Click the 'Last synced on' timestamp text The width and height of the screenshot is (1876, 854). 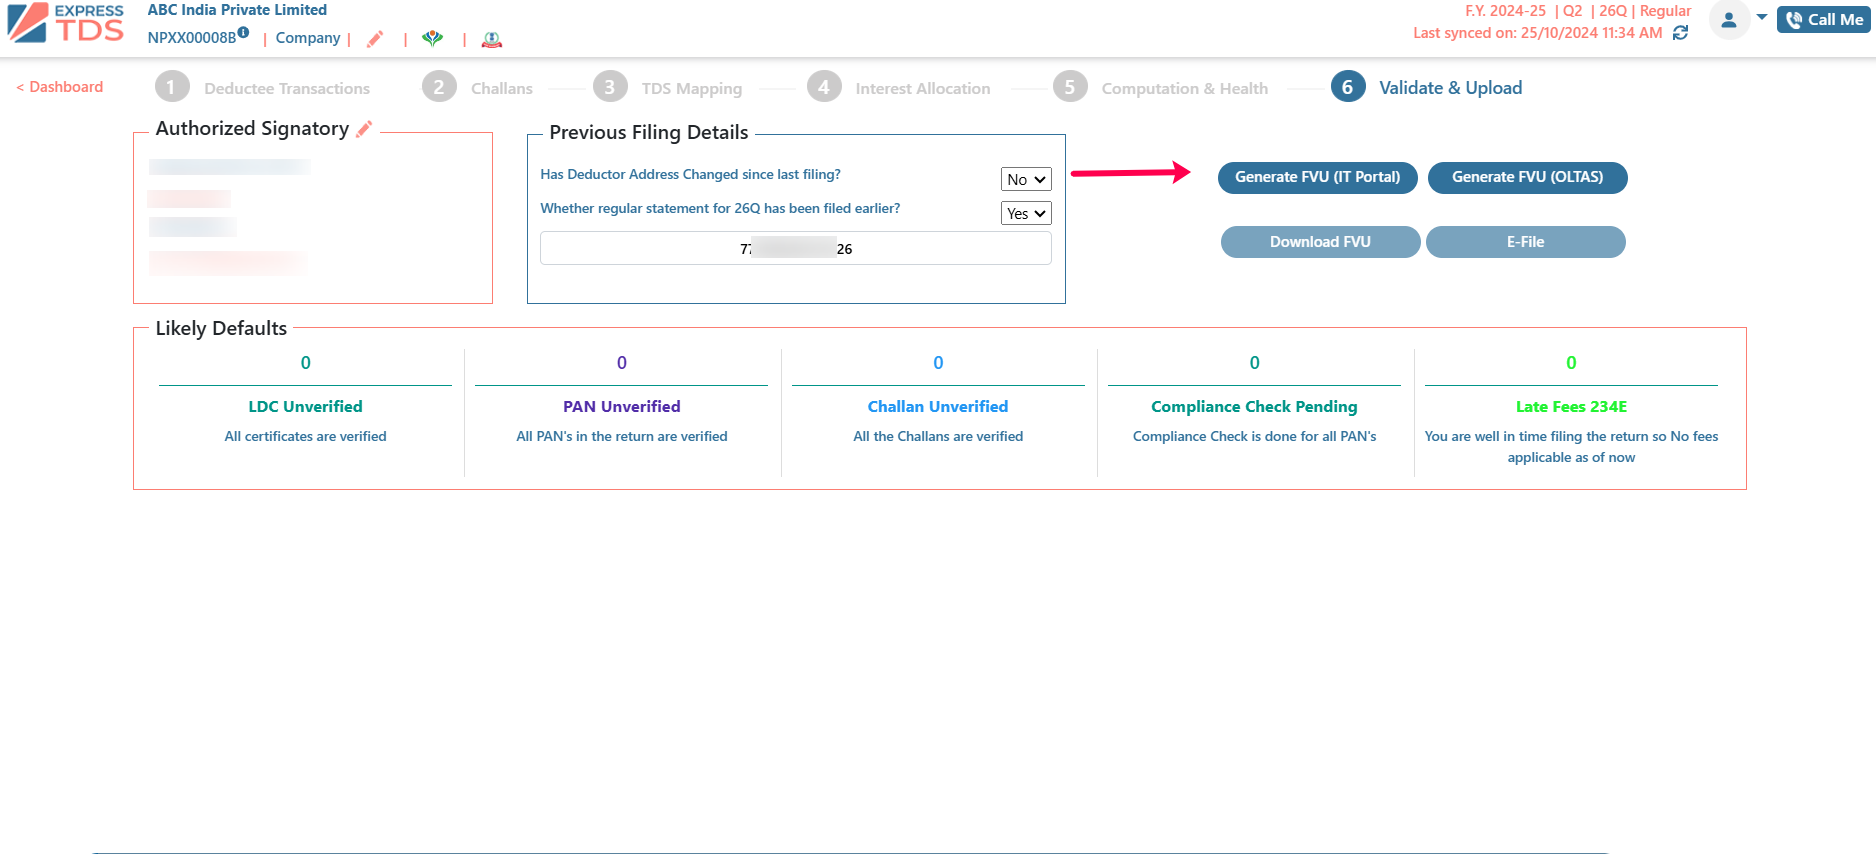tap(1537, 33)
